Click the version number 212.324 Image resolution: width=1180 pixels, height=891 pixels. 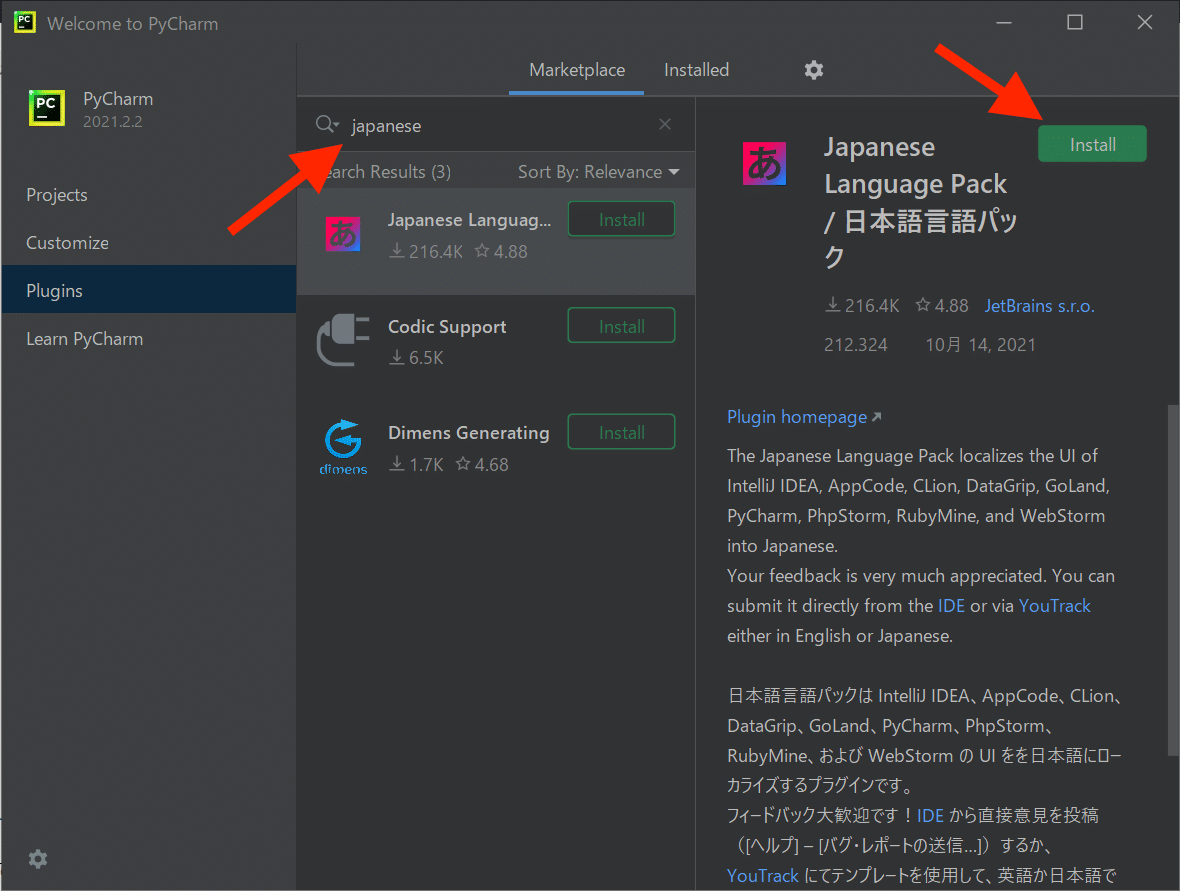pos(856,345)
